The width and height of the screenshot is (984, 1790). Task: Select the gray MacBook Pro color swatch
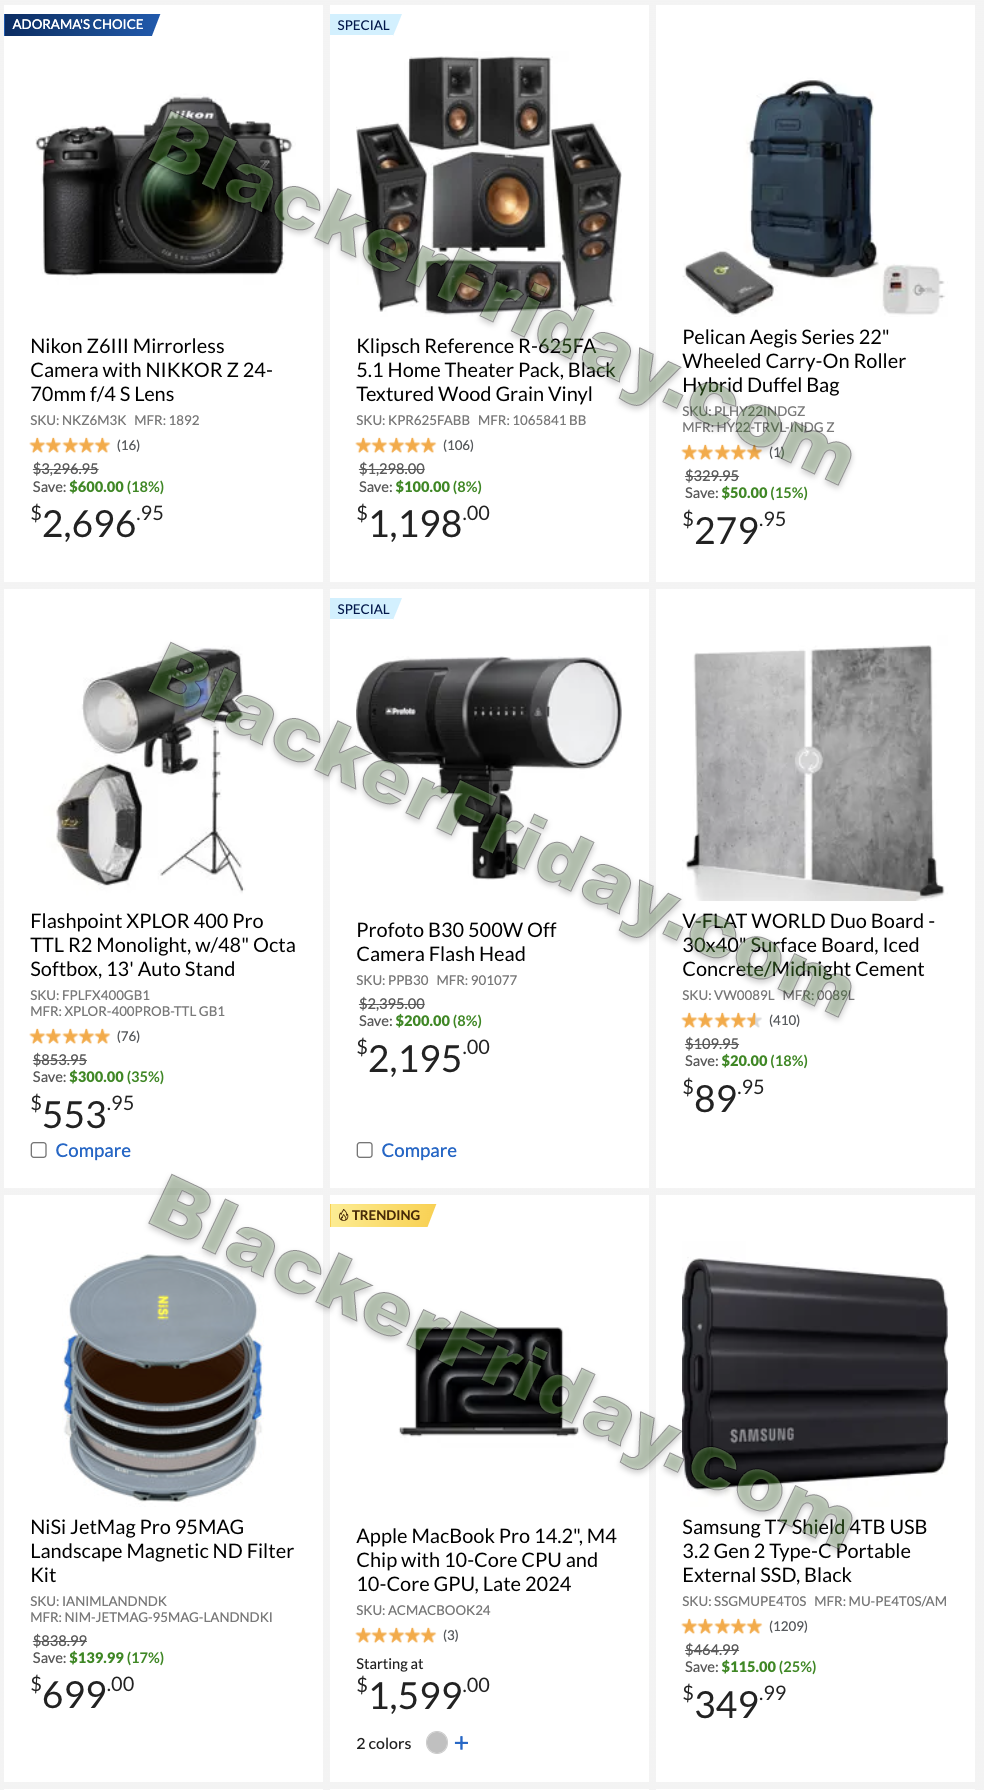436,1743
